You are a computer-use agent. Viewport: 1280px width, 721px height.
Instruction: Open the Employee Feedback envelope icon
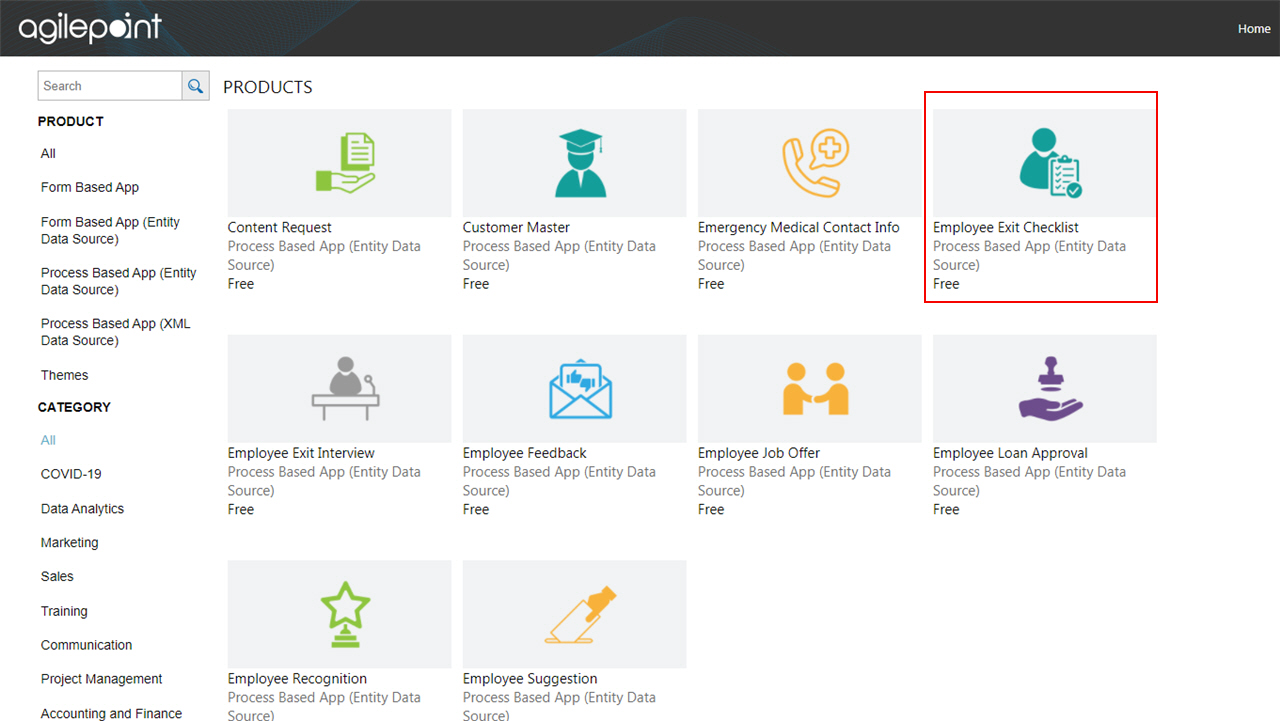tap(581, 390)
